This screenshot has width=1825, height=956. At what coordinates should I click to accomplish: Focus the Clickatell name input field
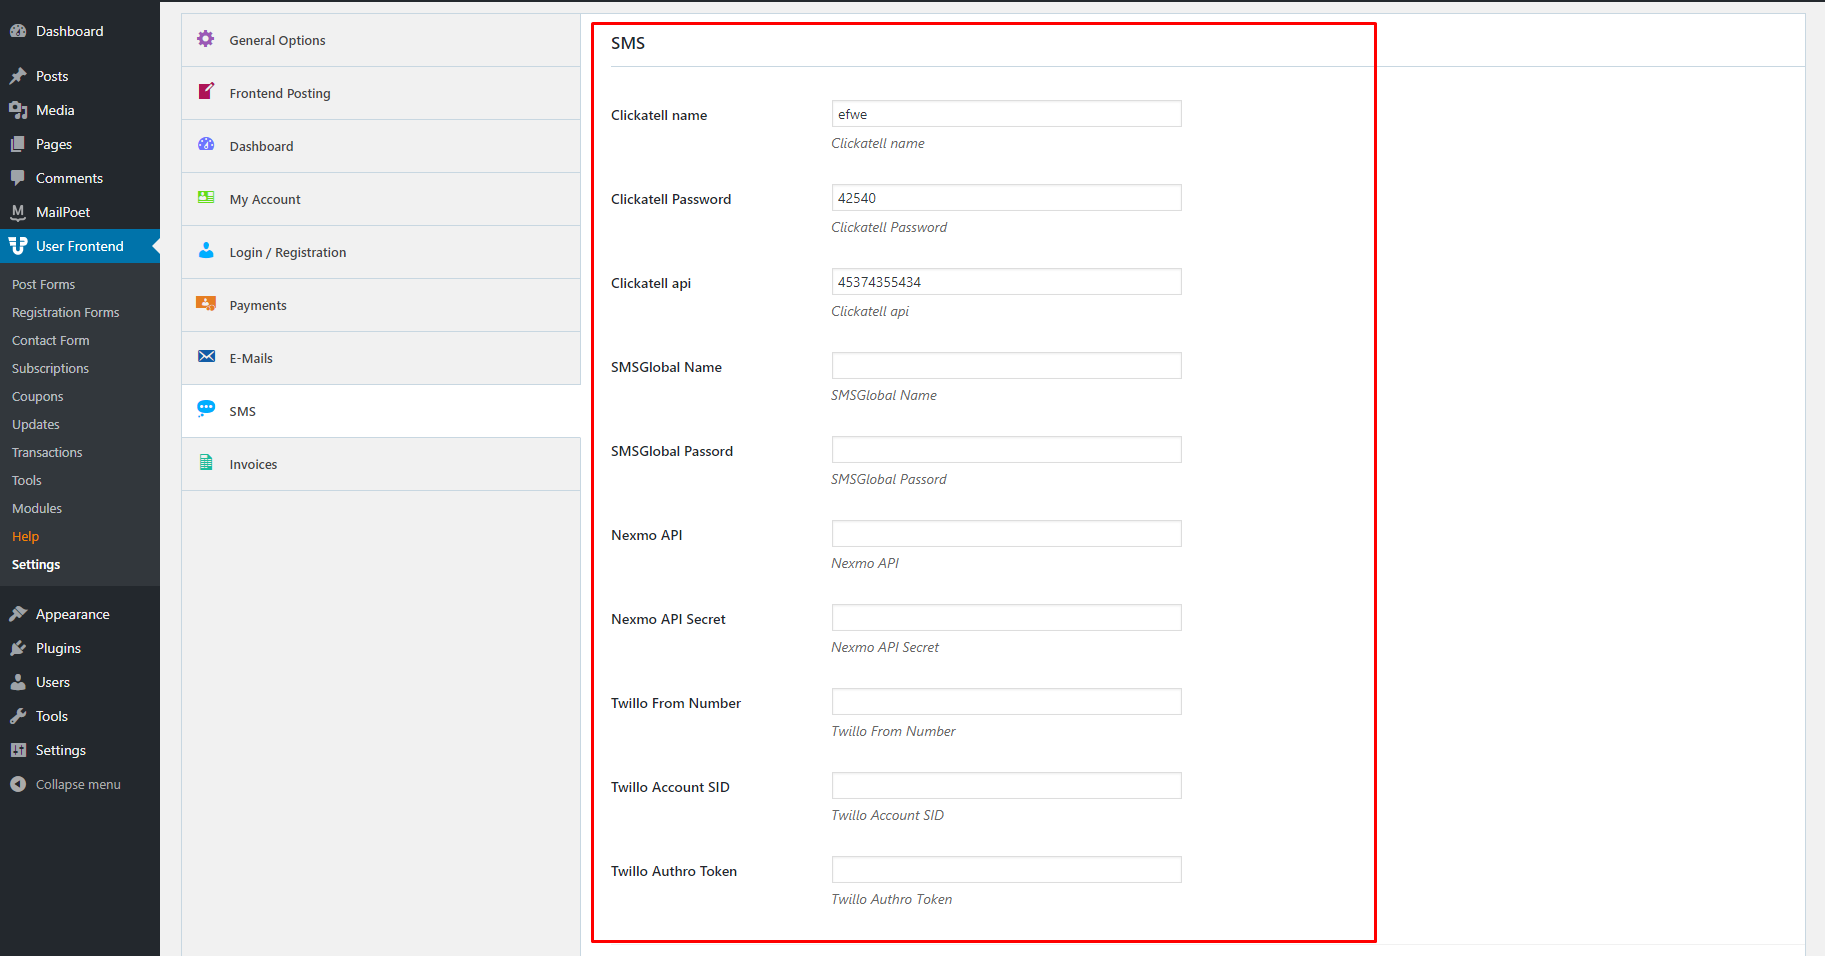pos(1006,114)
